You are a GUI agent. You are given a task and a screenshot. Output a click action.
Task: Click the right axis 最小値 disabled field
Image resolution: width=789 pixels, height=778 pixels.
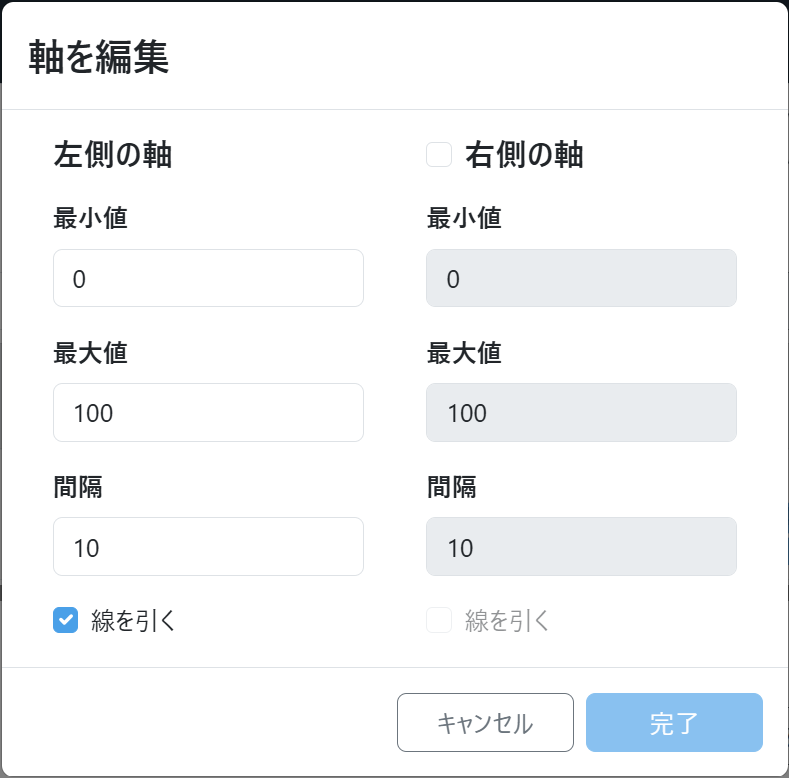581,278
